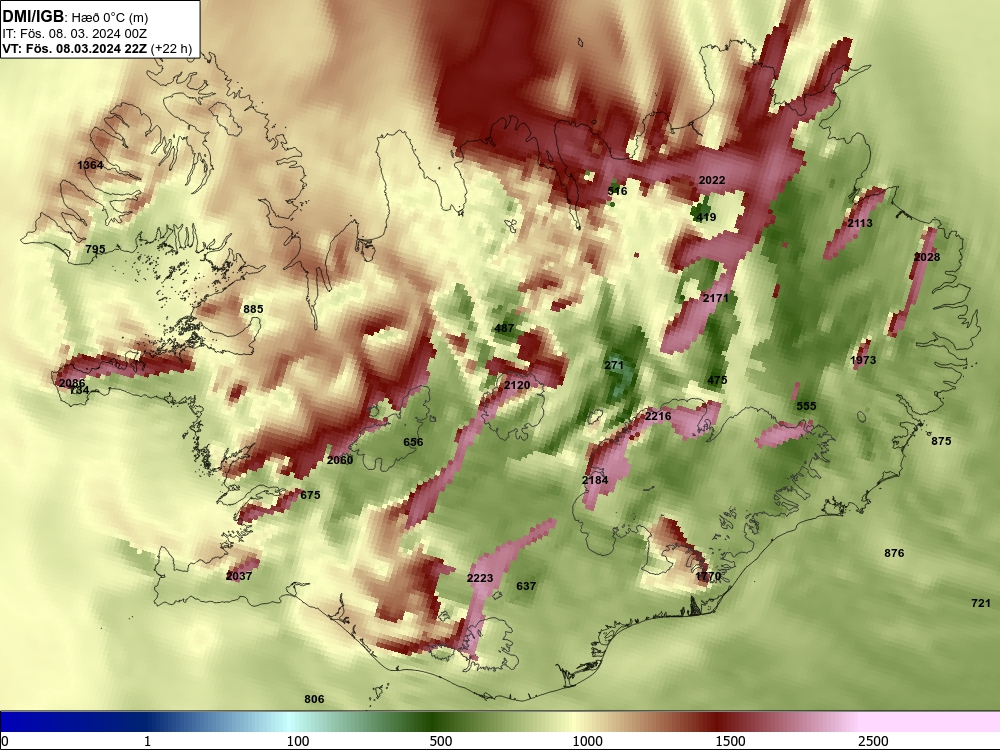1000x750 pixels.
Task: Click the legend label 0
Action: [5, 741]
